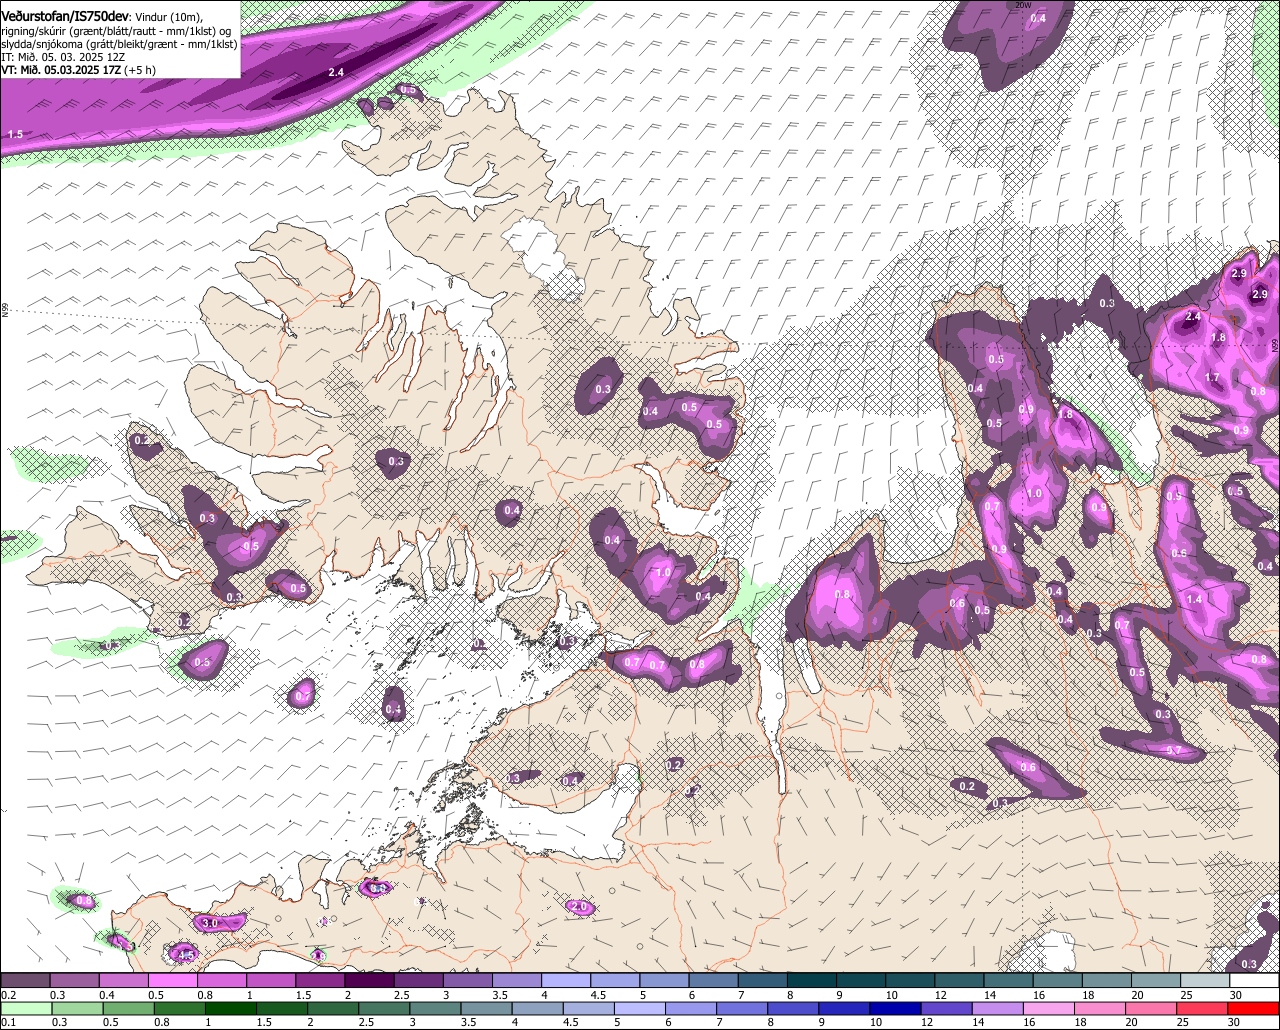Click the 0.1 label in the green legend row
The image size is (1280, 1030).
tap(7, 1022)
